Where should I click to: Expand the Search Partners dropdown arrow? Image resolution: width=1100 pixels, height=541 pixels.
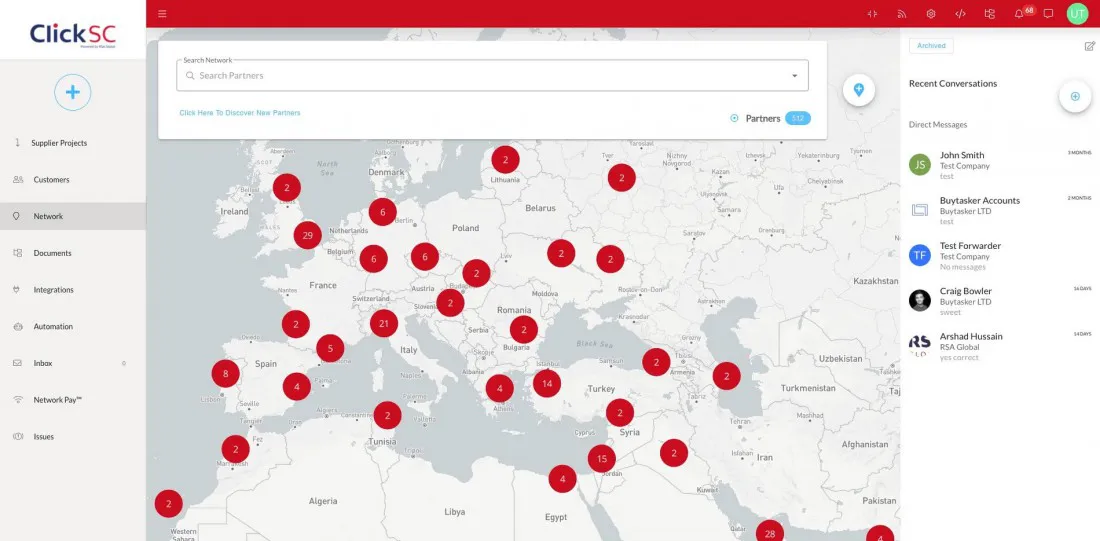[794, 76]
